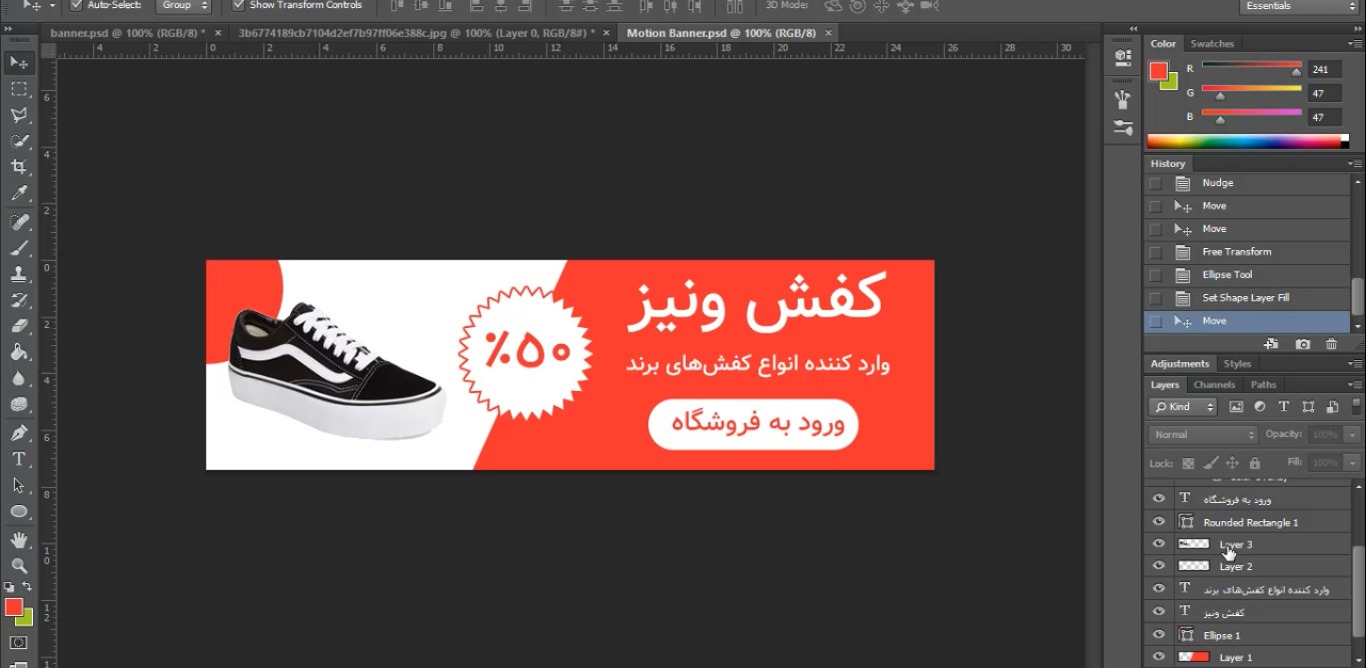Open the Essentials workspace dropdown
The image size is (1366, 668).
pos(1297,6)
